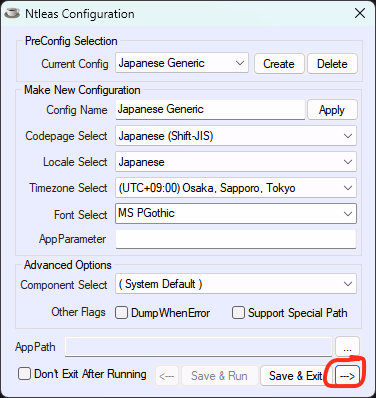
Task: Expand the Timezone Select dropdown
Action: point(236,188)
